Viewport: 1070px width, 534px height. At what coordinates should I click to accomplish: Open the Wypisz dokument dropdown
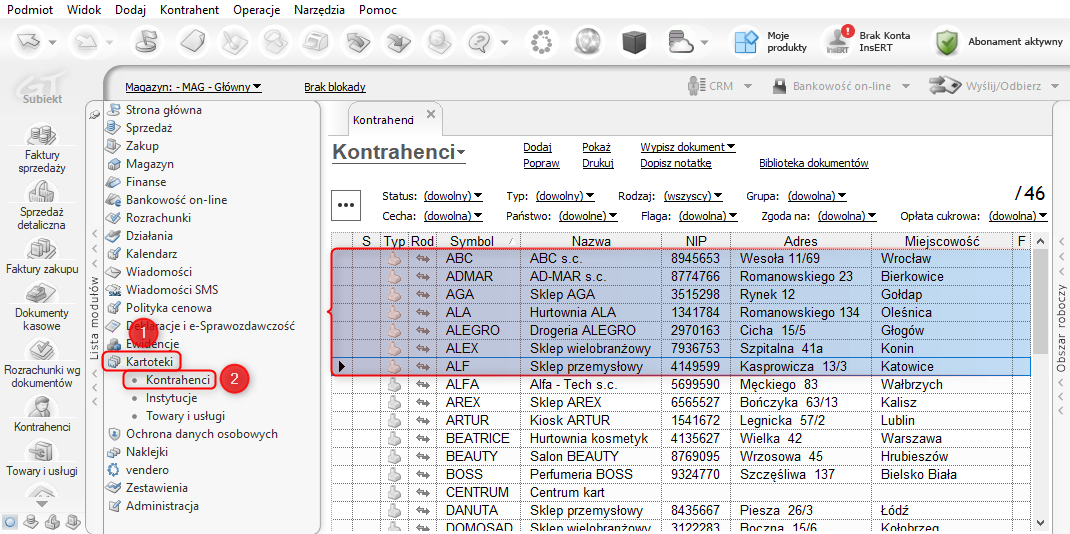688,147
